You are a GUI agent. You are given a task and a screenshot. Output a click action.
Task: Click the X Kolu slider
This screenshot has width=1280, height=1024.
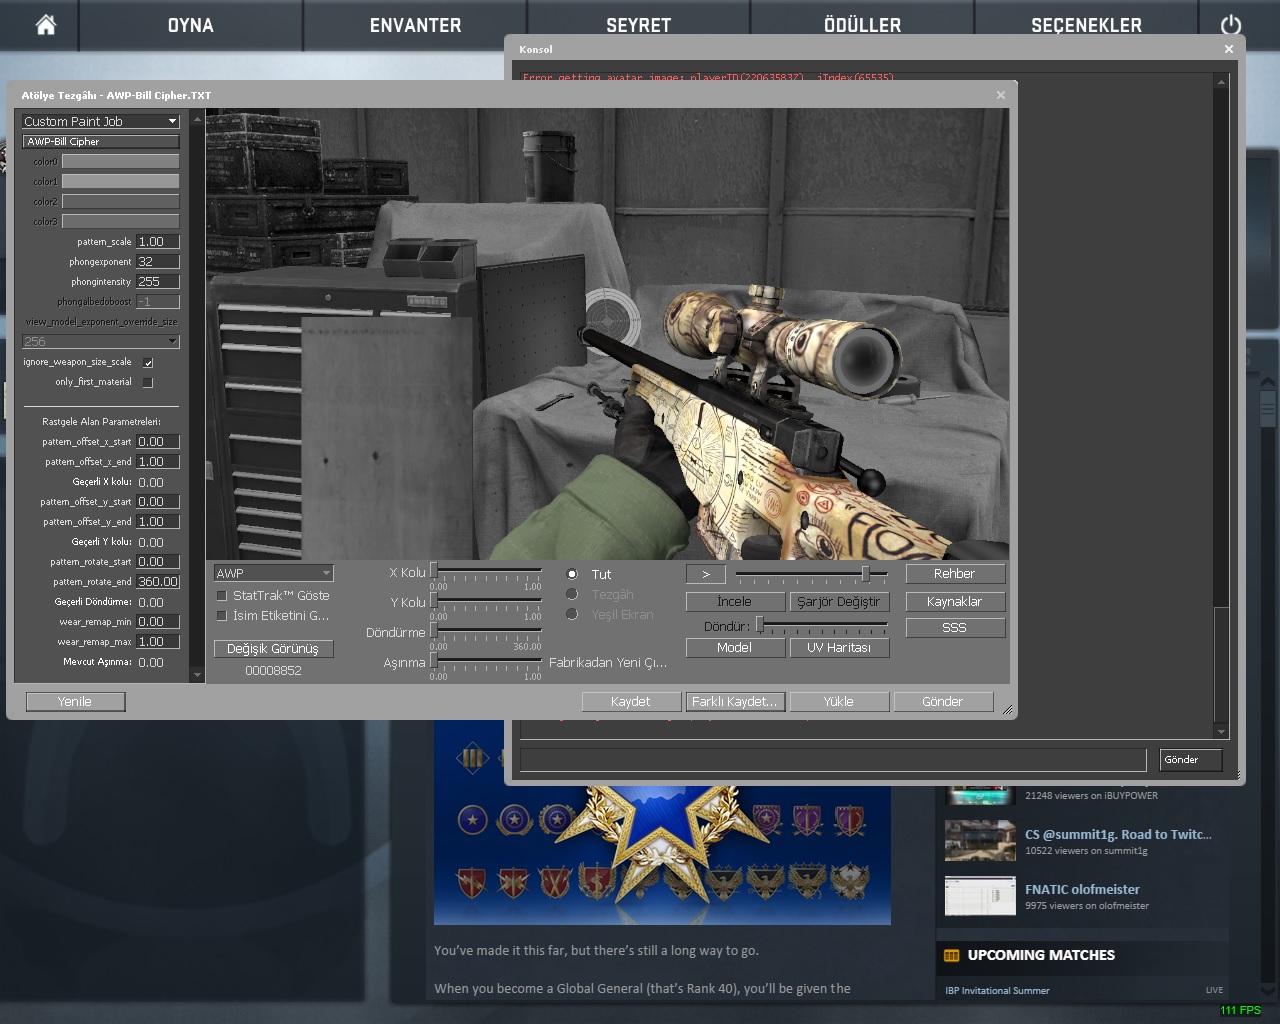[487, 571]
